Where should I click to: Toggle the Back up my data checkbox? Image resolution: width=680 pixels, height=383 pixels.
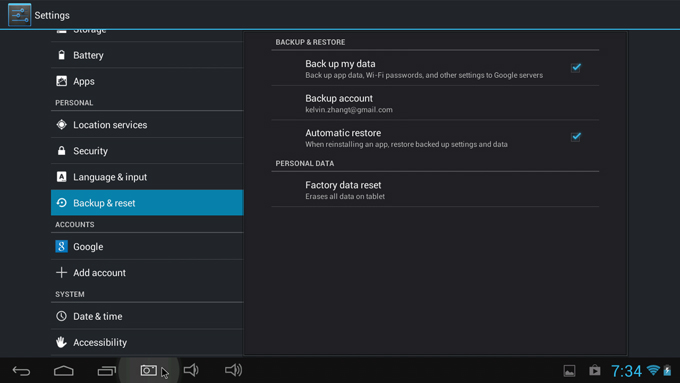point(576,68)
